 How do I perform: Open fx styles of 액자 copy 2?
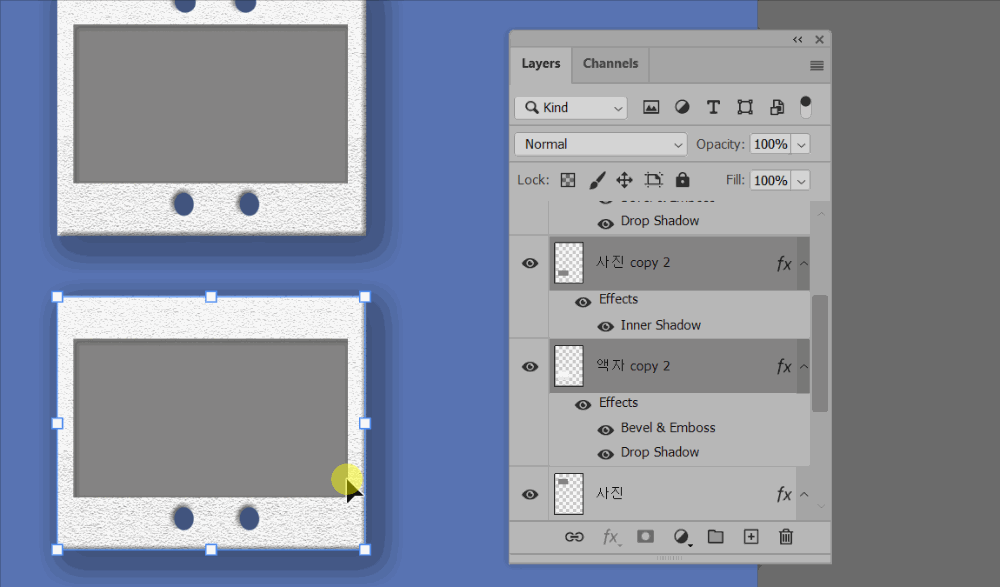pos(784,366)
